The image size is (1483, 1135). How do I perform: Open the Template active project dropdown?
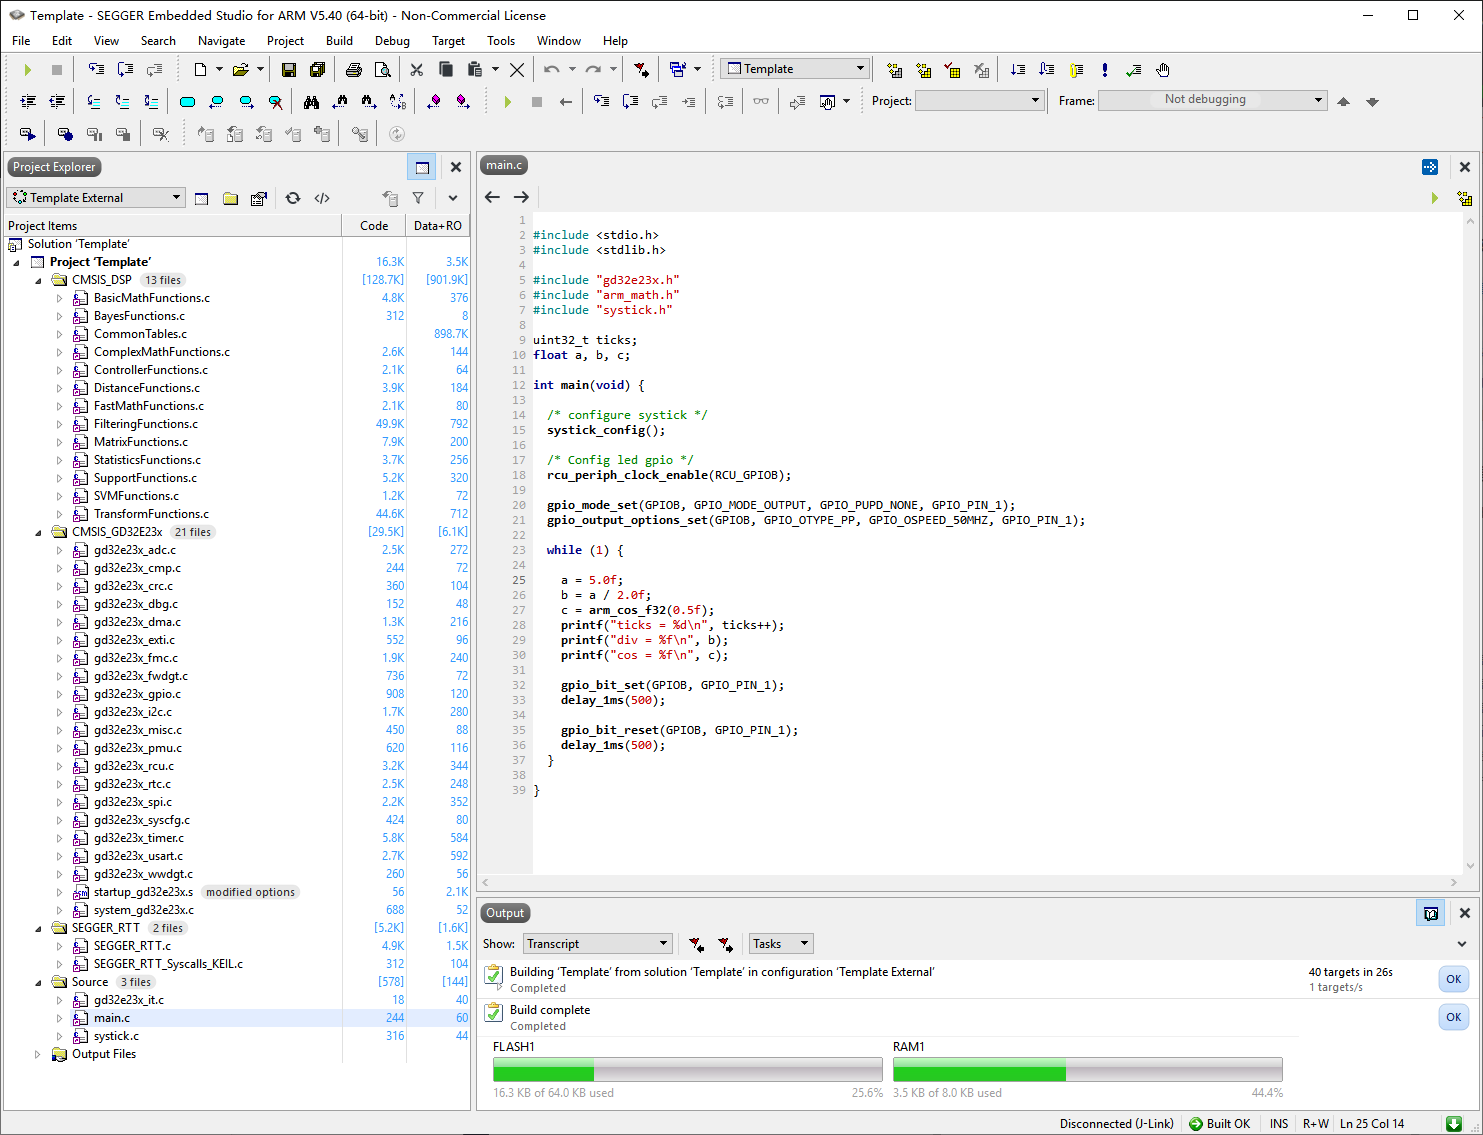(x=795, y=69)
